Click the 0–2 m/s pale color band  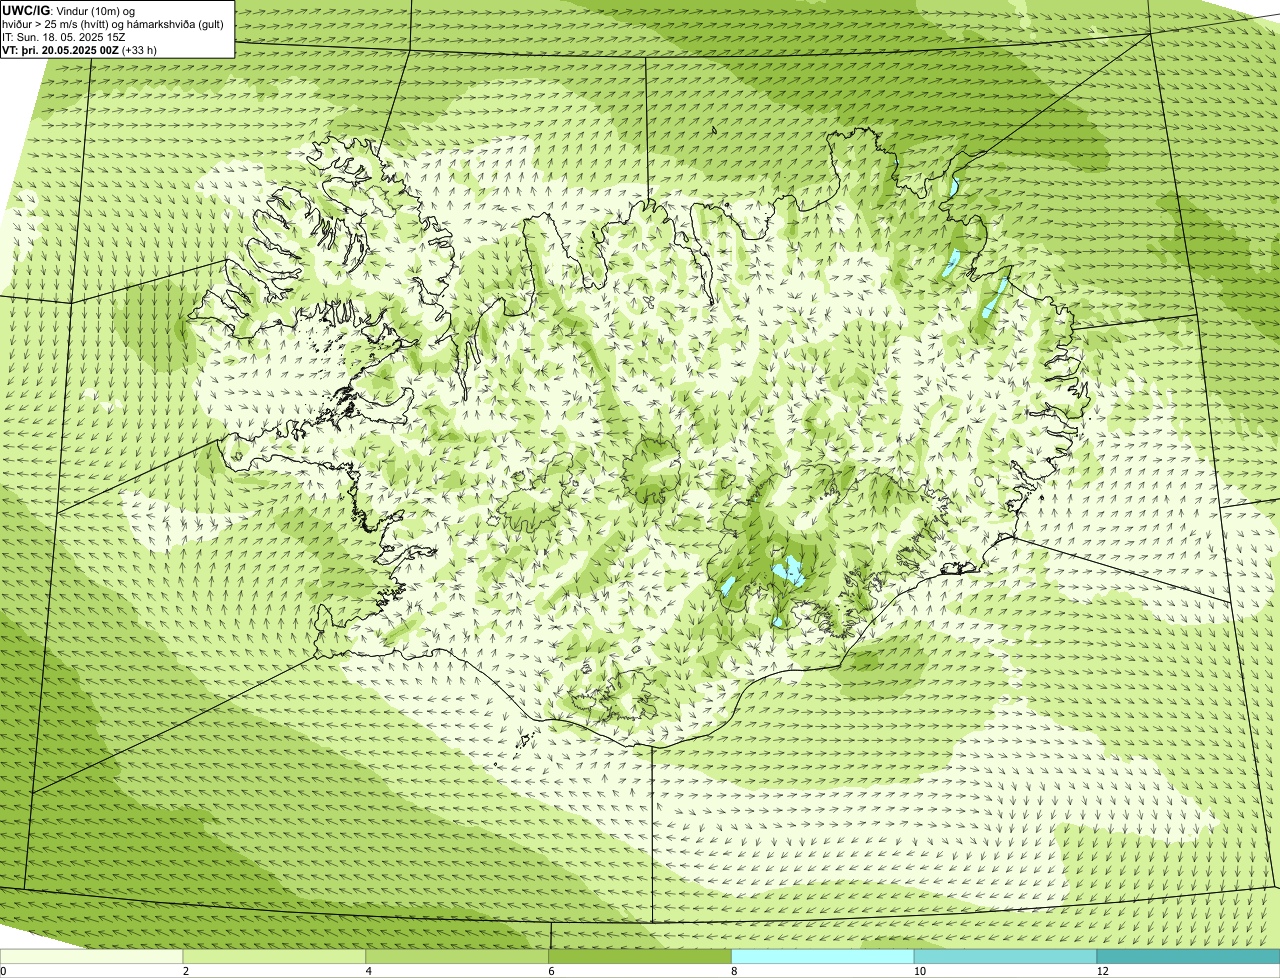(x=92, y=956)
